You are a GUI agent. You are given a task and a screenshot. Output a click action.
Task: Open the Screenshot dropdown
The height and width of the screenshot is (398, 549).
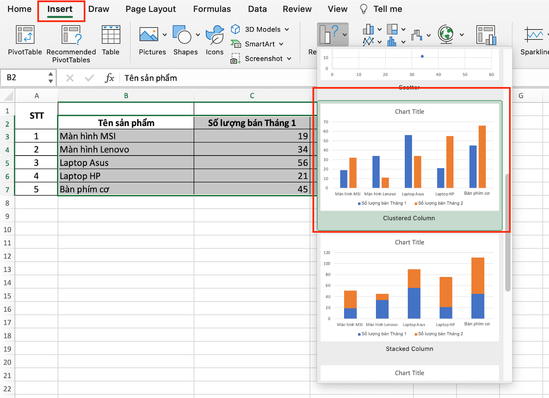[x=289, y=58]
